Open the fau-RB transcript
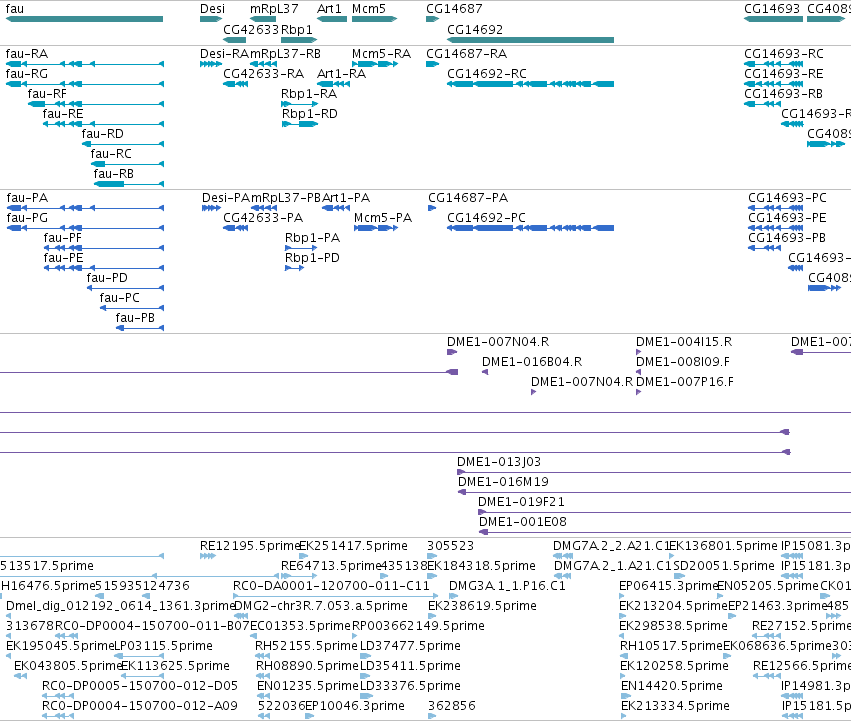This screenshot has height=721, width=851. [x=129, y=184]
